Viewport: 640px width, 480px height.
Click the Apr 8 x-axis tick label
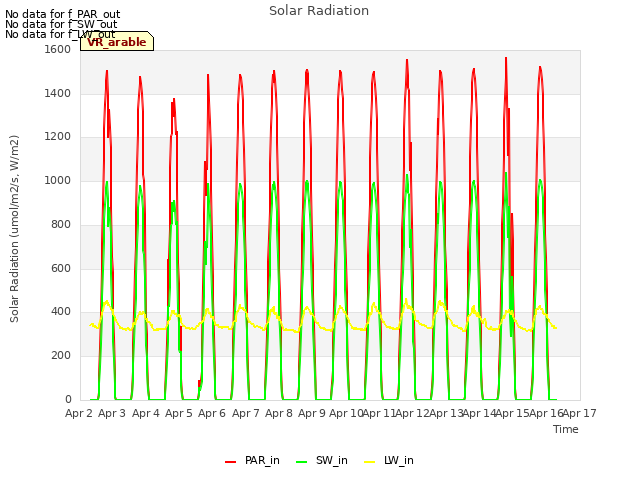(x=279, y=413)
